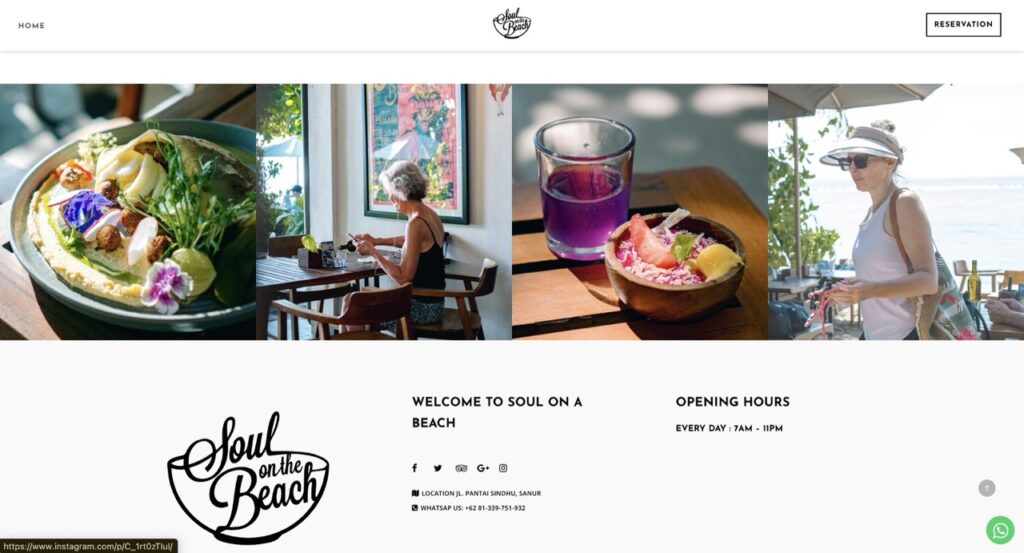Open the Google Plus icon
This screenshot has height=553, width=1024.
[483, 468]
